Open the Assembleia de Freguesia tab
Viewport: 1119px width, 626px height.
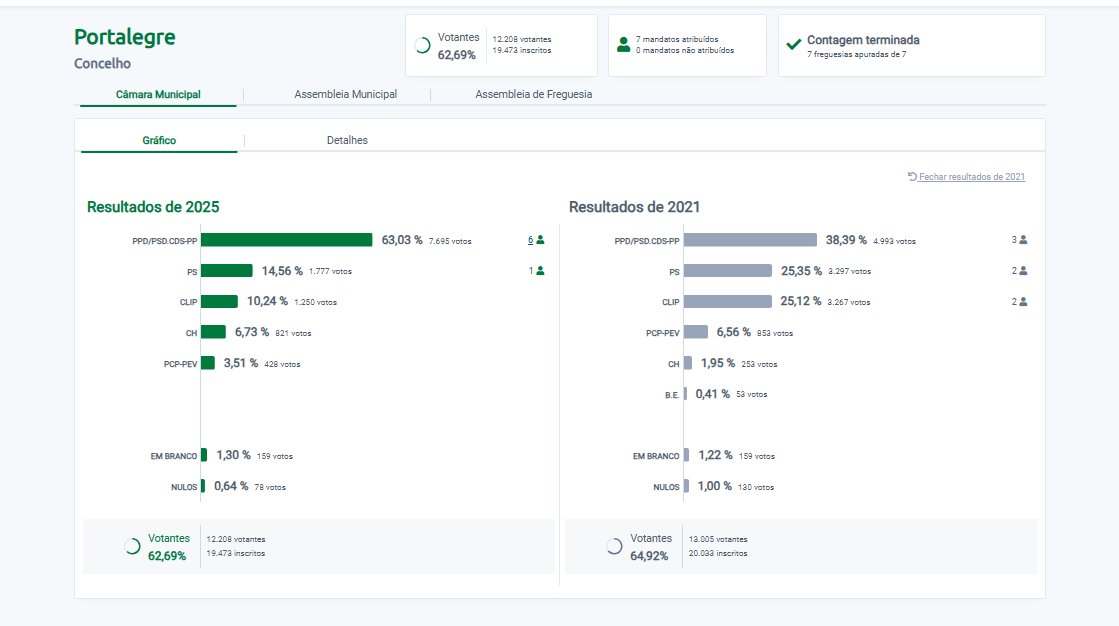pyautogui.click(x=533, y=94)
